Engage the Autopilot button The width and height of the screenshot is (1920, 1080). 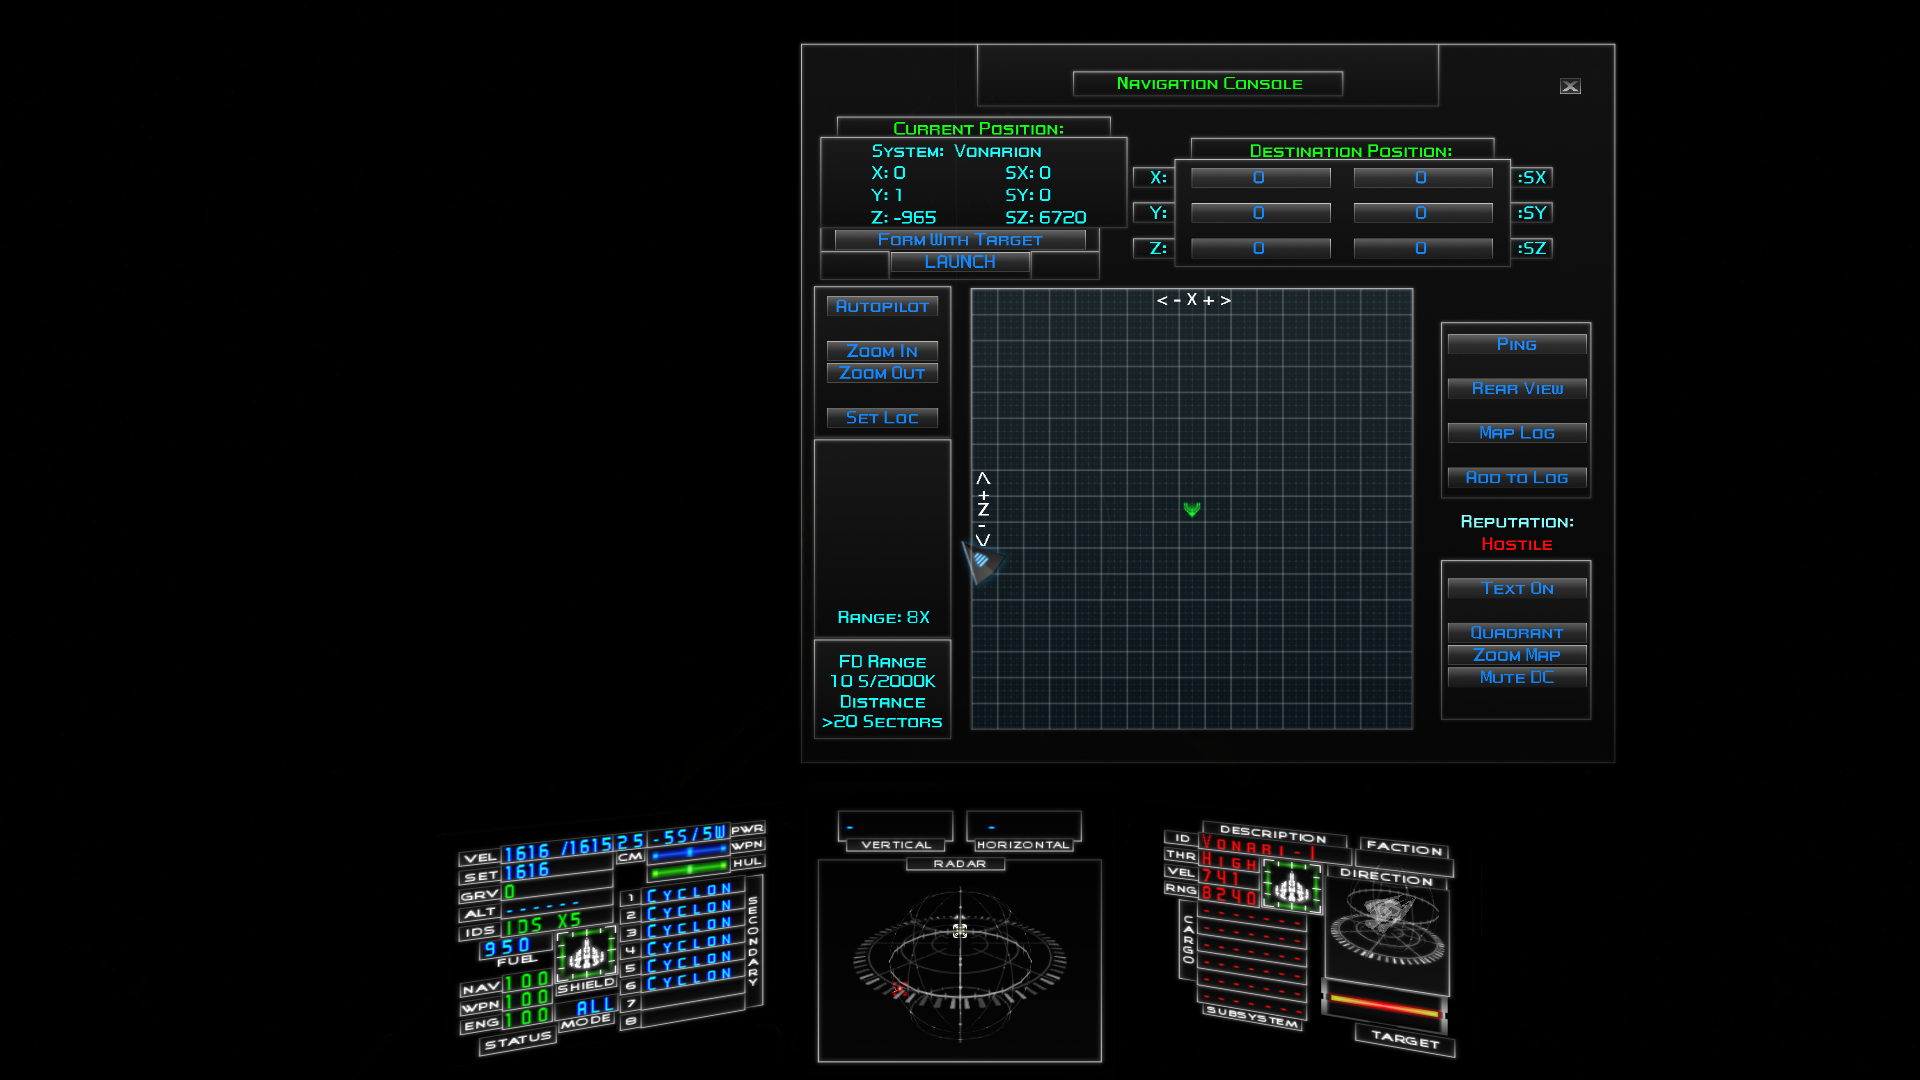(x=882, y=306)
